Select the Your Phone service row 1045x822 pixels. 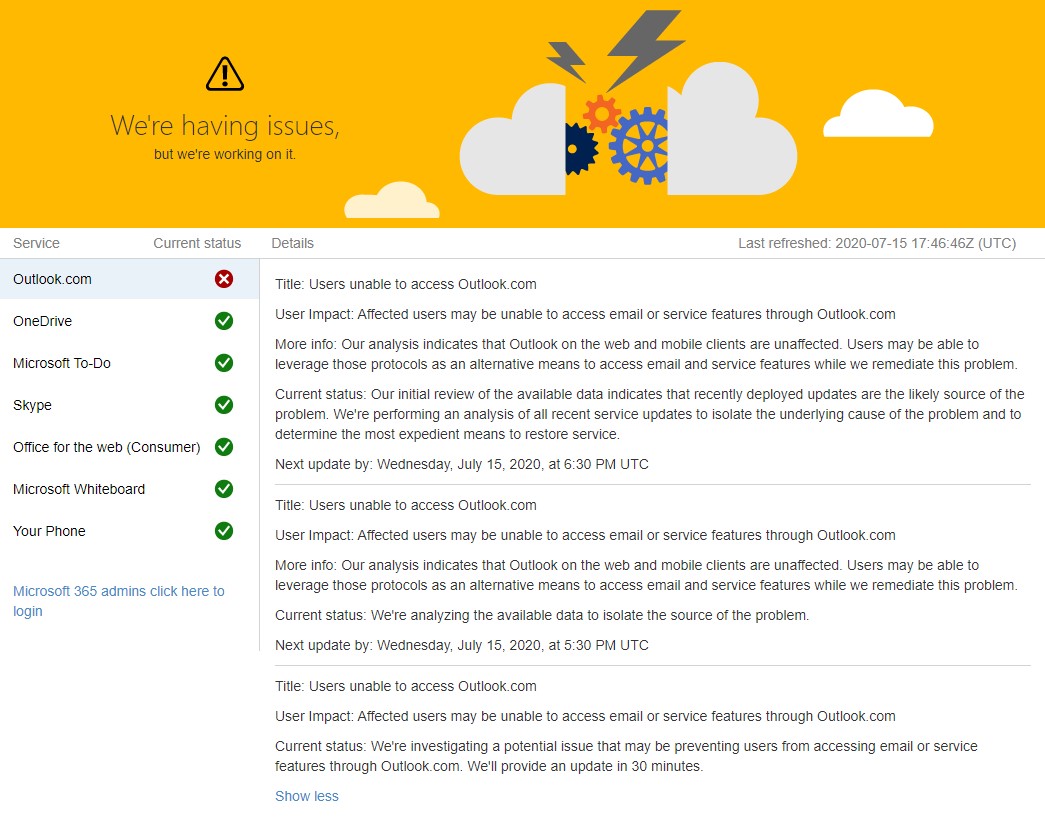(x=129, y=531)
